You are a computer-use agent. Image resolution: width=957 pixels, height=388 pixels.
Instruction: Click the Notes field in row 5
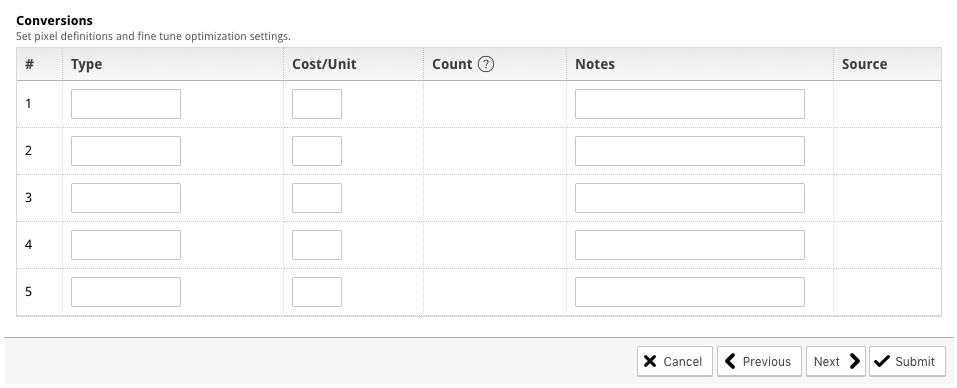[x=690, y=292]
